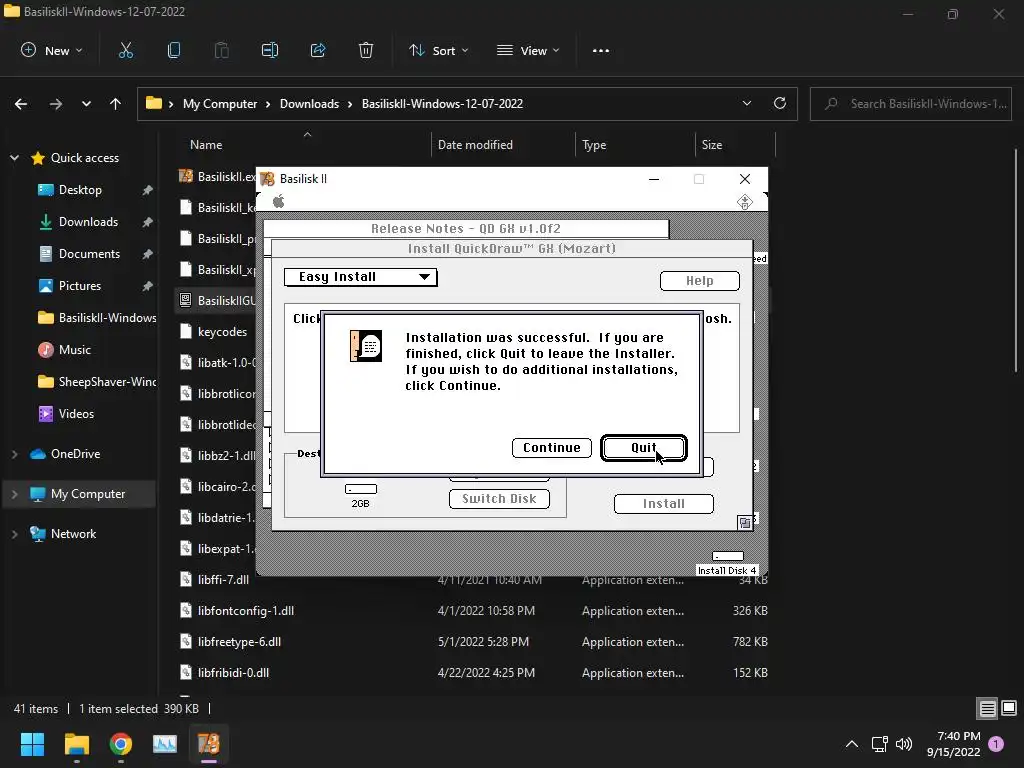Screen dimensions: 1024x768
Task: Open the Apple menu in Basilisk II
Action: pos(279,201)
